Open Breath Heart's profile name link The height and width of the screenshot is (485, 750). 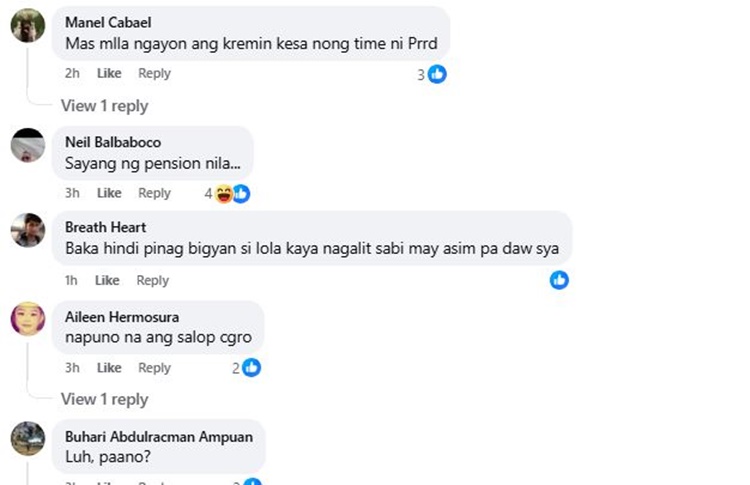pos(106,227)
